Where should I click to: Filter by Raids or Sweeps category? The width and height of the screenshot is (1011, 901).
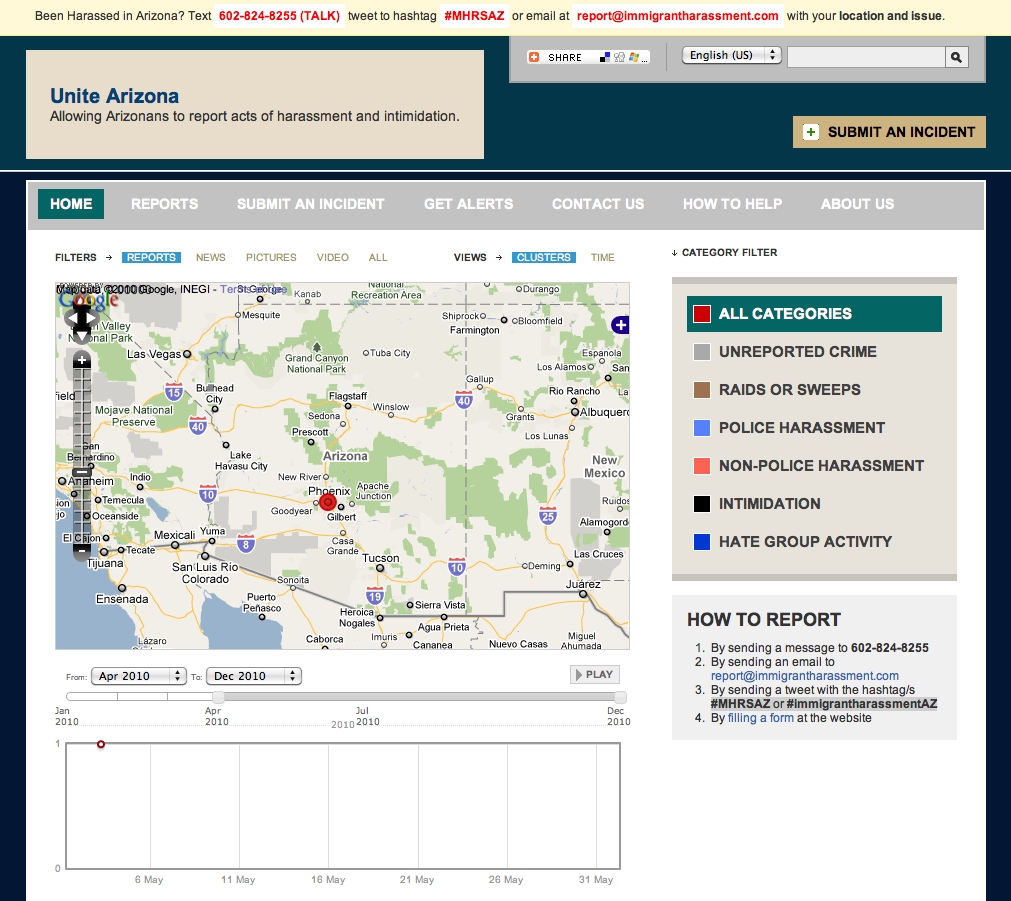pos(790,390)
